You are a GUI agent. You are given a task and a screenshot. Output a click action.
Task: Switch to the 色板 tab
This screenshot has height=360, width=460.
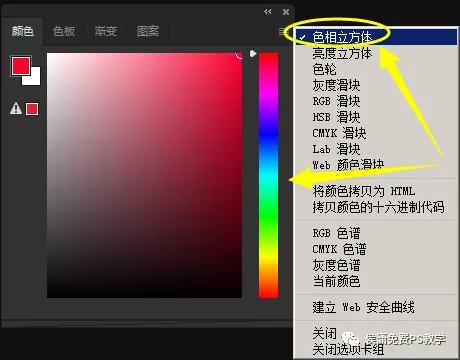click(64, 31)
